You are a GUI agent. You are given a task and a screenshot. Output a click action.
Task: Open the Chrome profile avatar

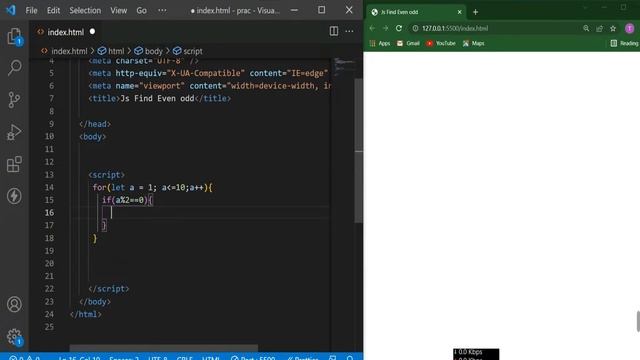tap(629, 28)
